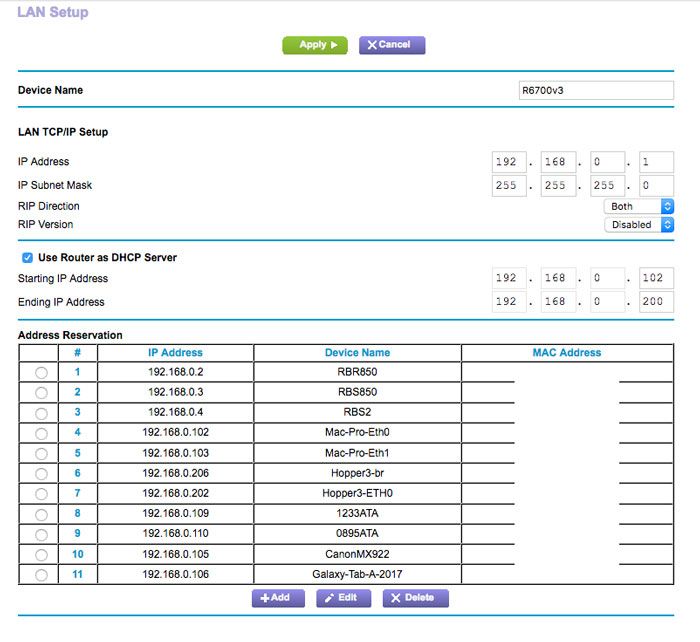Open the RIP Version dropdown
Screen dimensions: 700x642
pyautogui.click(x=639, y=225)
